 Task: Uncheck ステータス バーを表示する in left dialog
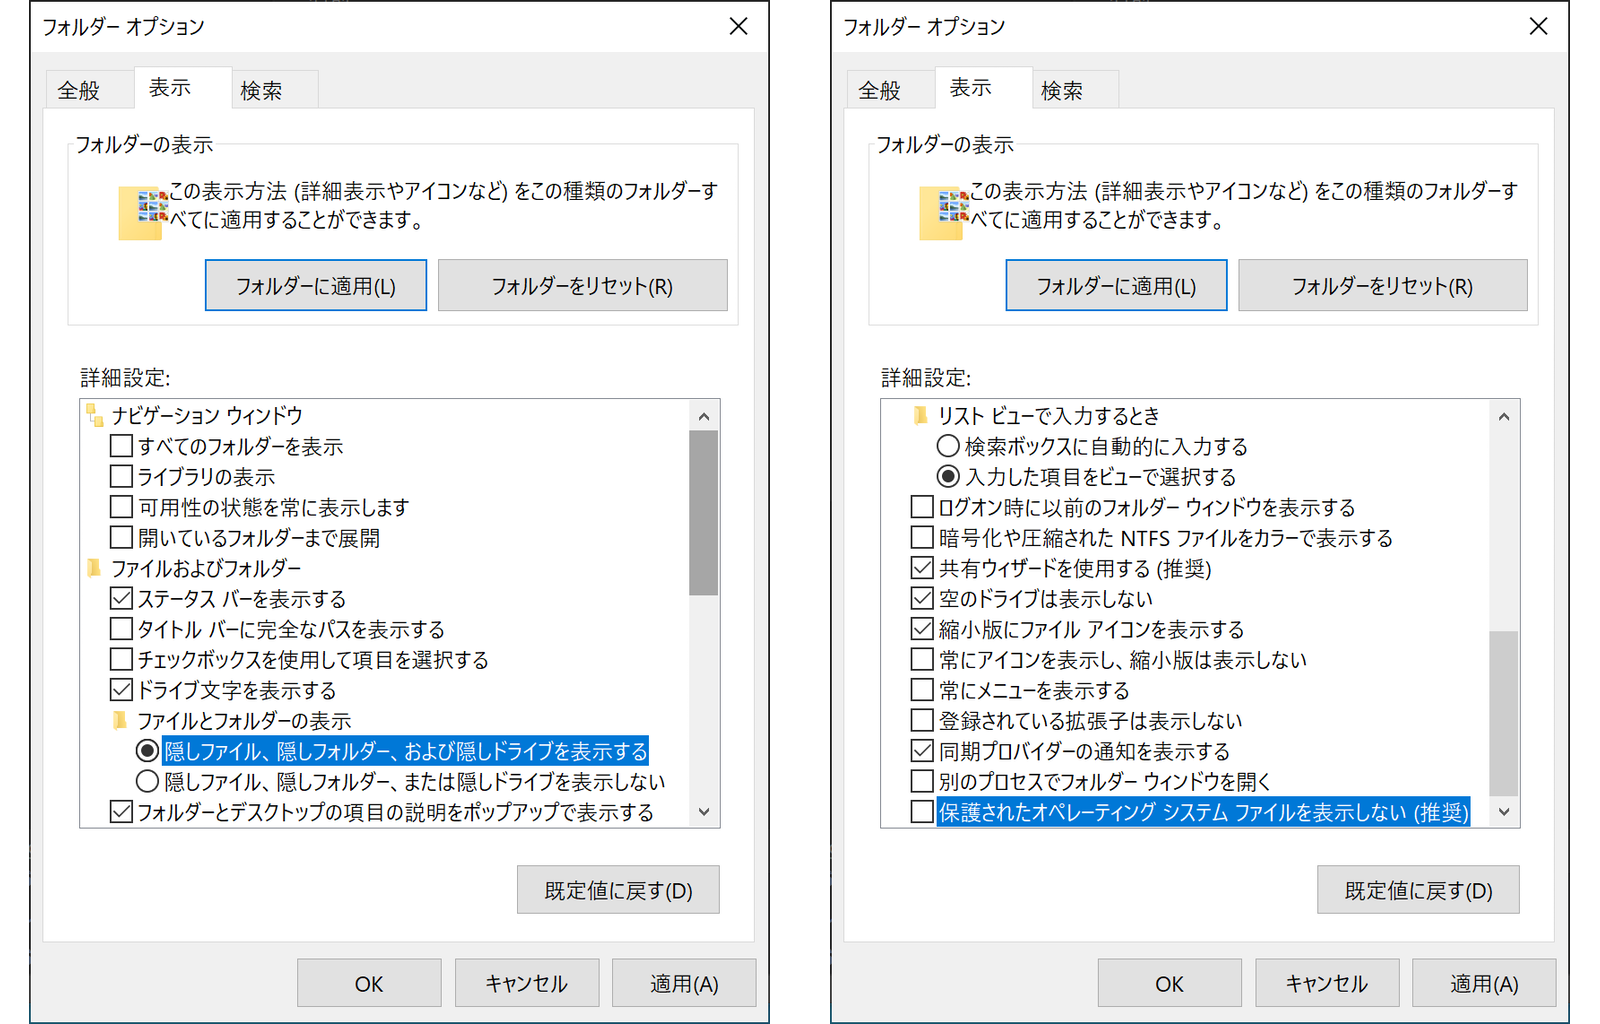coord(121,598)
